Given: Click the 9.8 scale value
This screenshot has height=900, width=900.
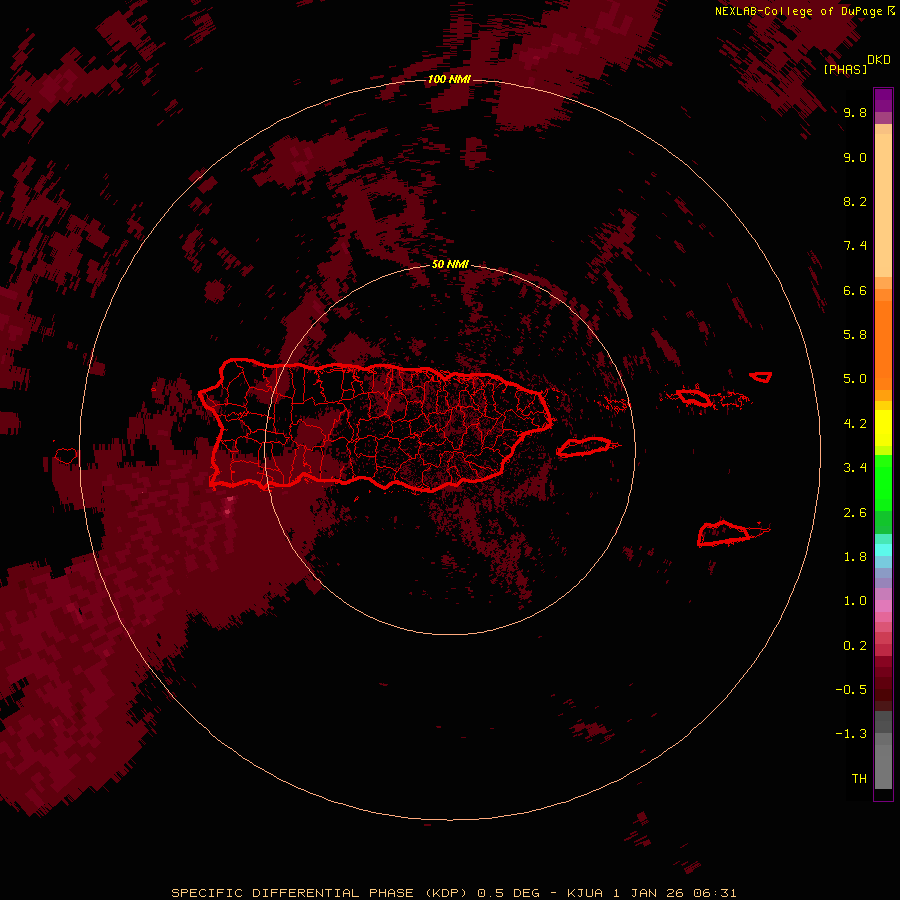Looking at the screenshot, I should [x=855, y=112].
